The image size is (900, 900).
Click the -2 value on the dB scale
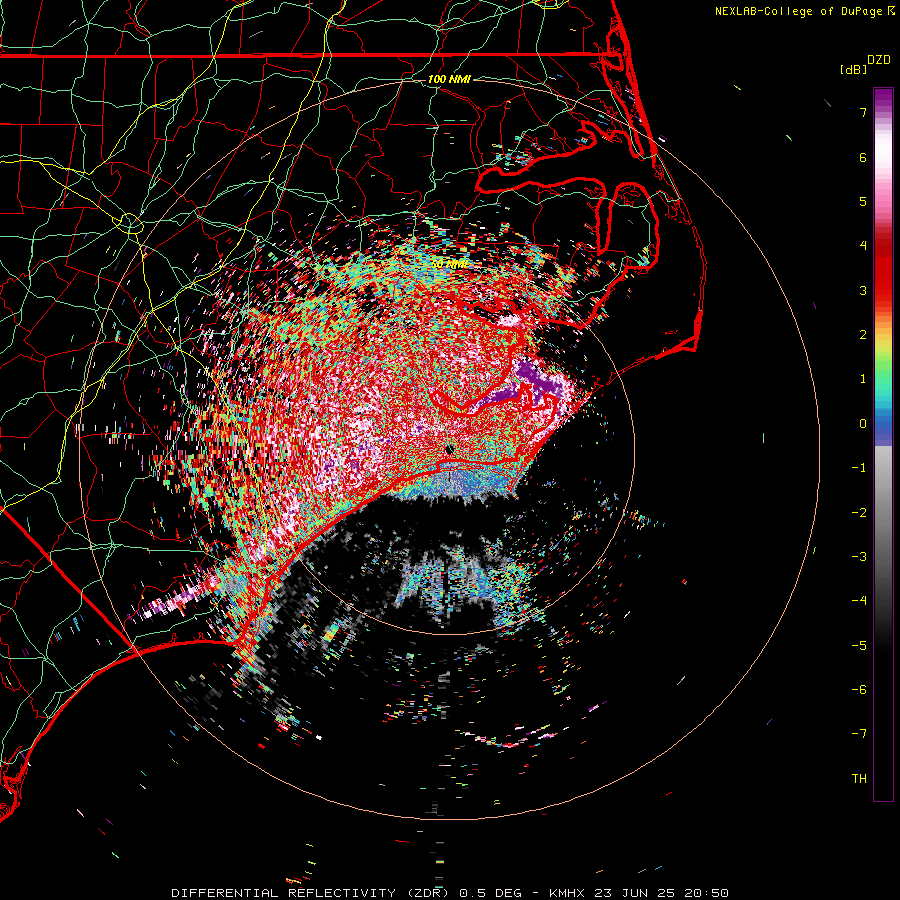(x=859, y=513)
